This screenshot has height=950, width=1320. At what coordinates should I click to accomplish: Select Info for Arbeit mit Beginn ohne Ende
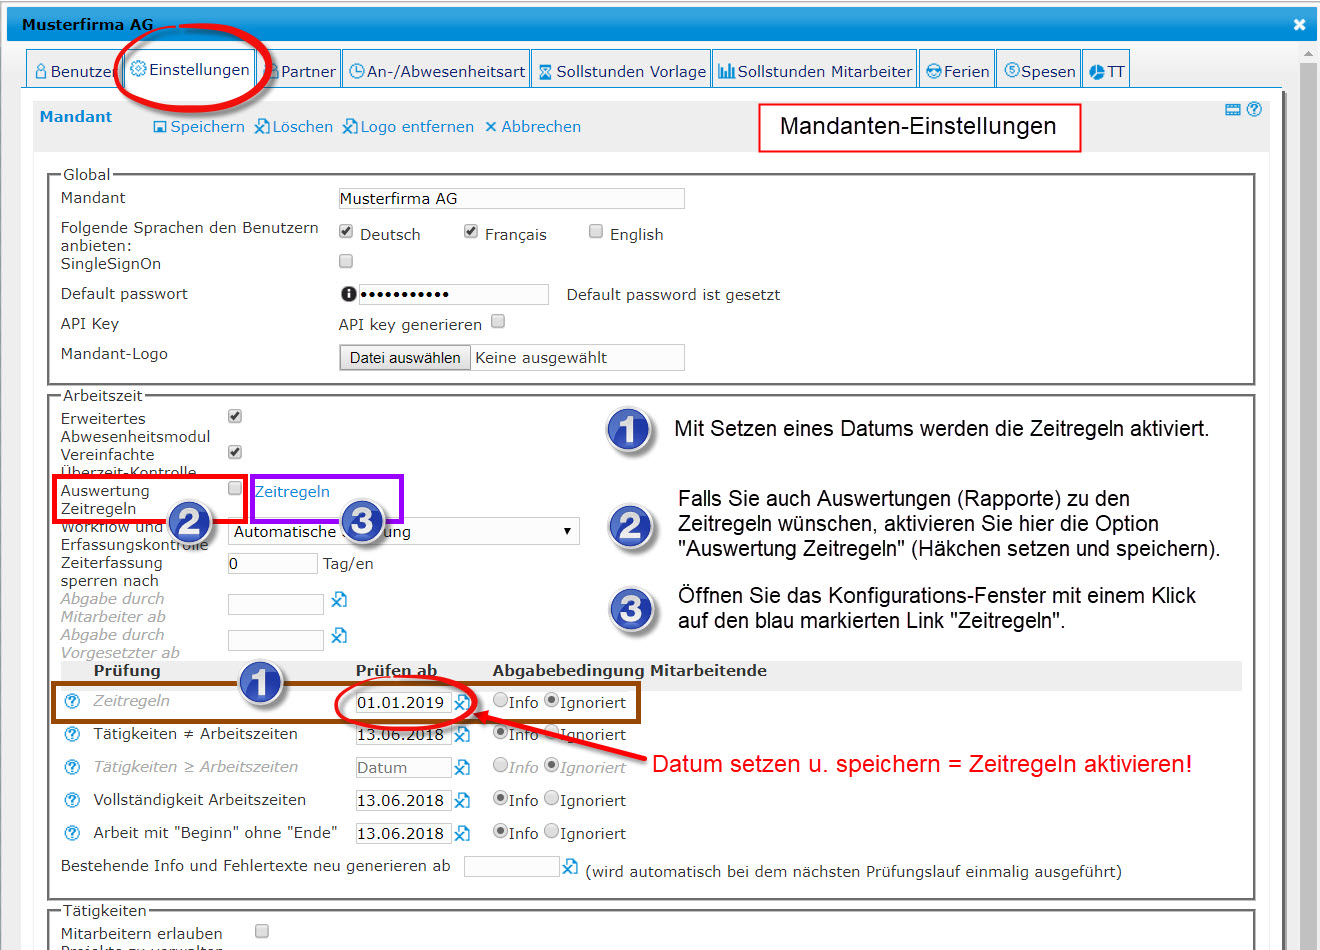click(x=501, y=831)
